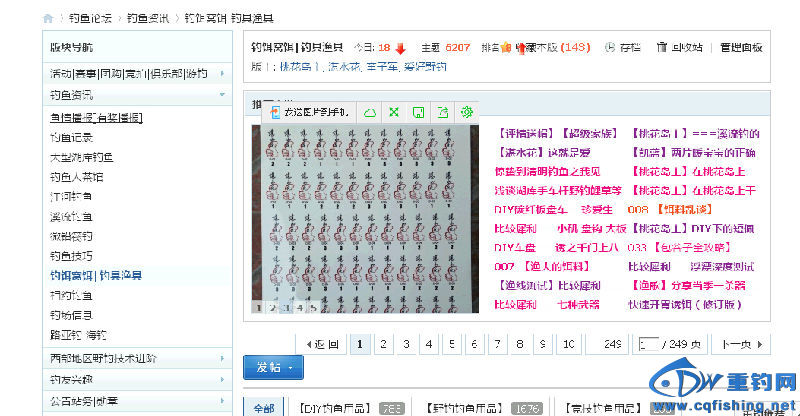800x416 pixels.
Task: Select the 全部 thread filter tab
Action: 264,408
